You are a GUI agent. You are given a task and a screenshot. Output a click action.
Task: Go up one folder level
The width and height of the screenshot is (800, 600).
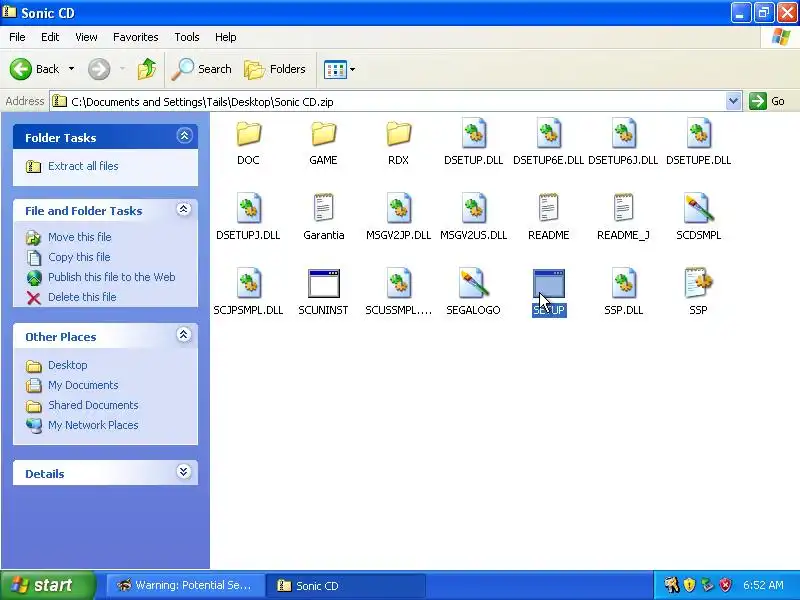pyautogui.click(x=147, y=69)
